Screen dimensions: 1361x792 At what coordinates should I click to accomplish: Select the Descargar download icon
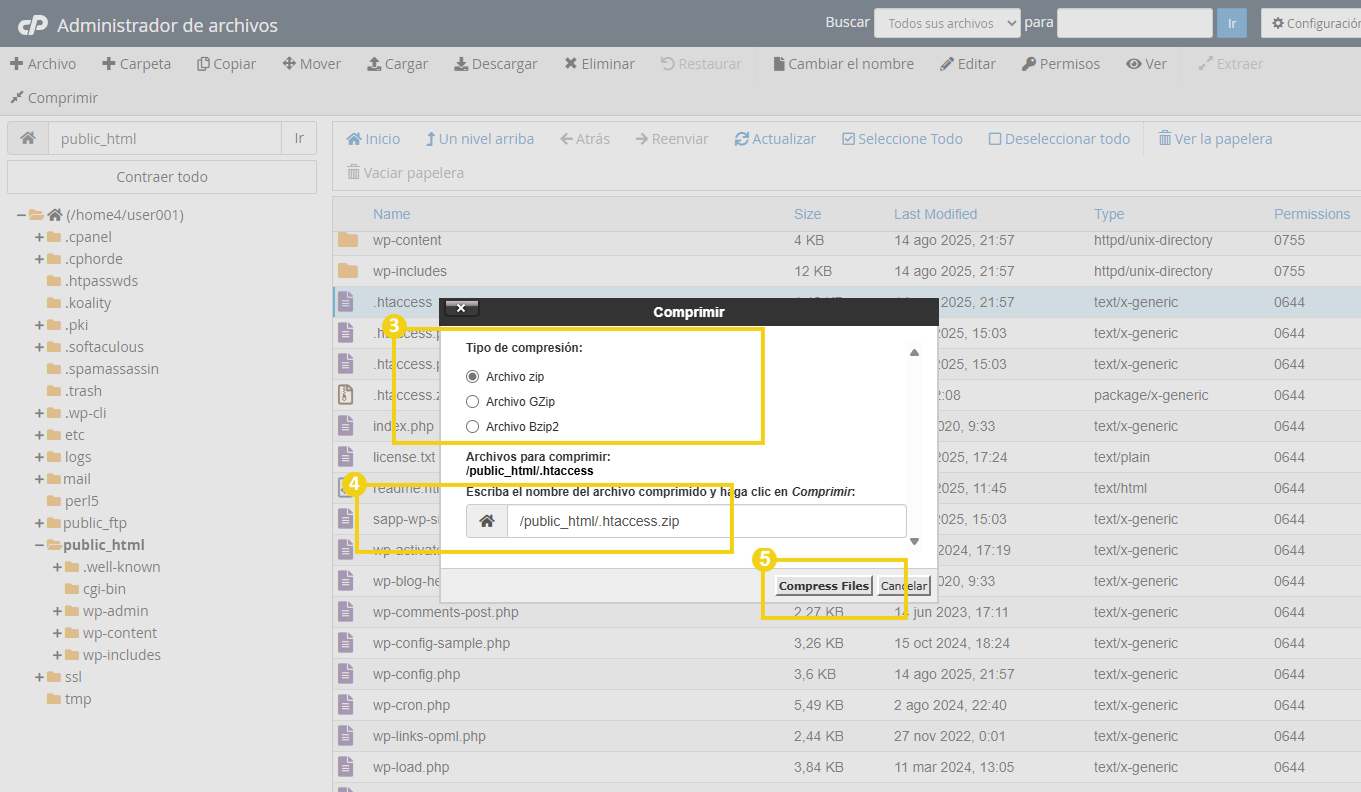(496, 63)
